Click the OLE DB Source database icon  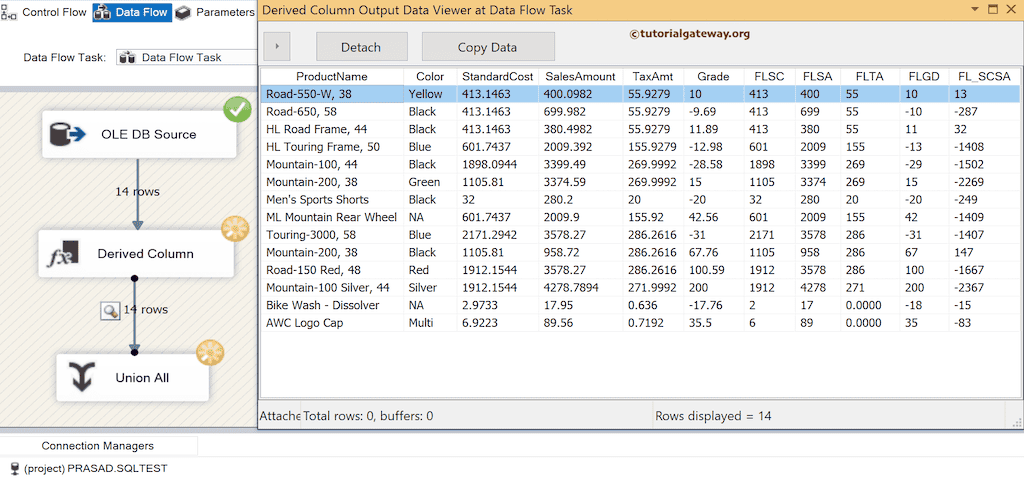pyautogui.click(x=71, y=134)
